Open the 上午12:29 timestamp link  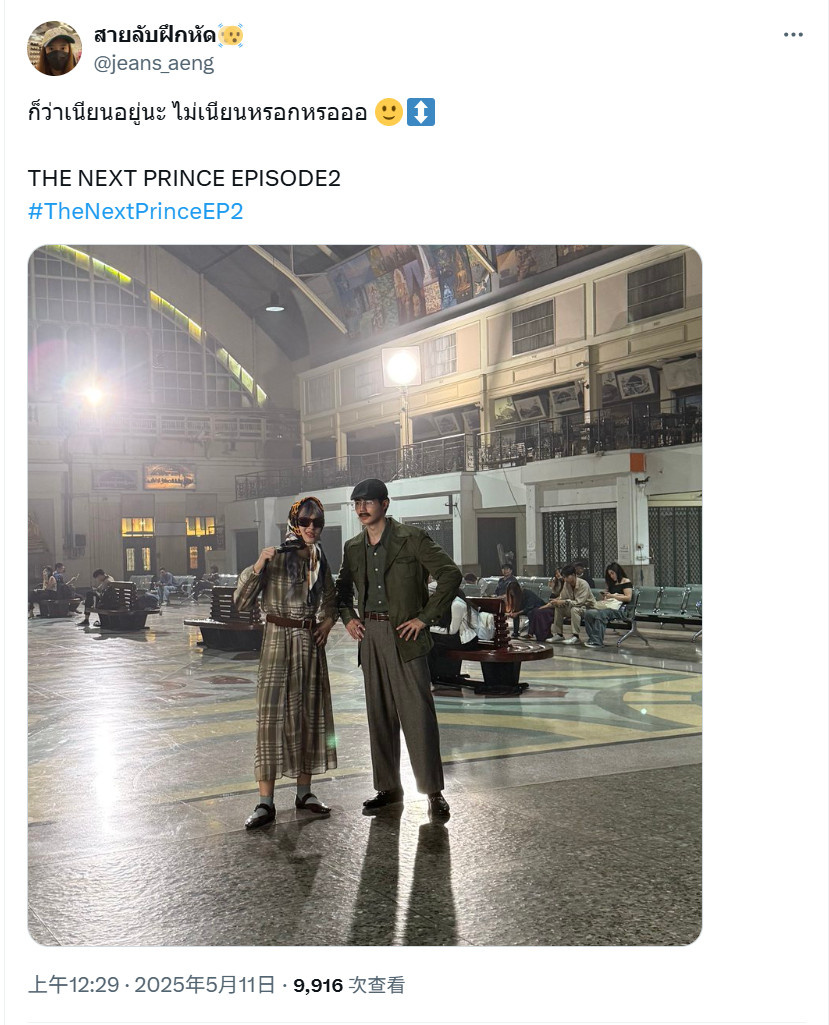(x=73, y=984)
